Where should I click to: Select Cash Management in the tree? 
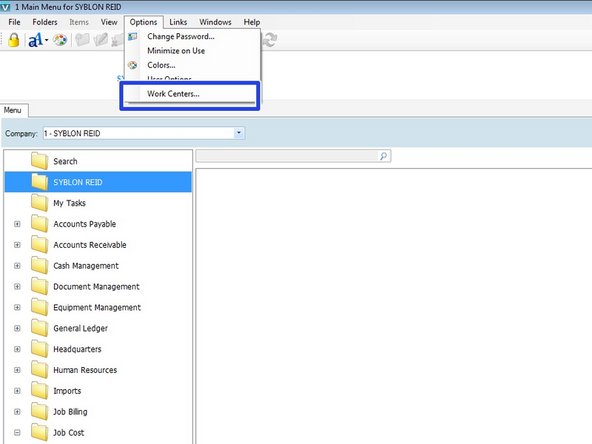[x=86, y=266]
